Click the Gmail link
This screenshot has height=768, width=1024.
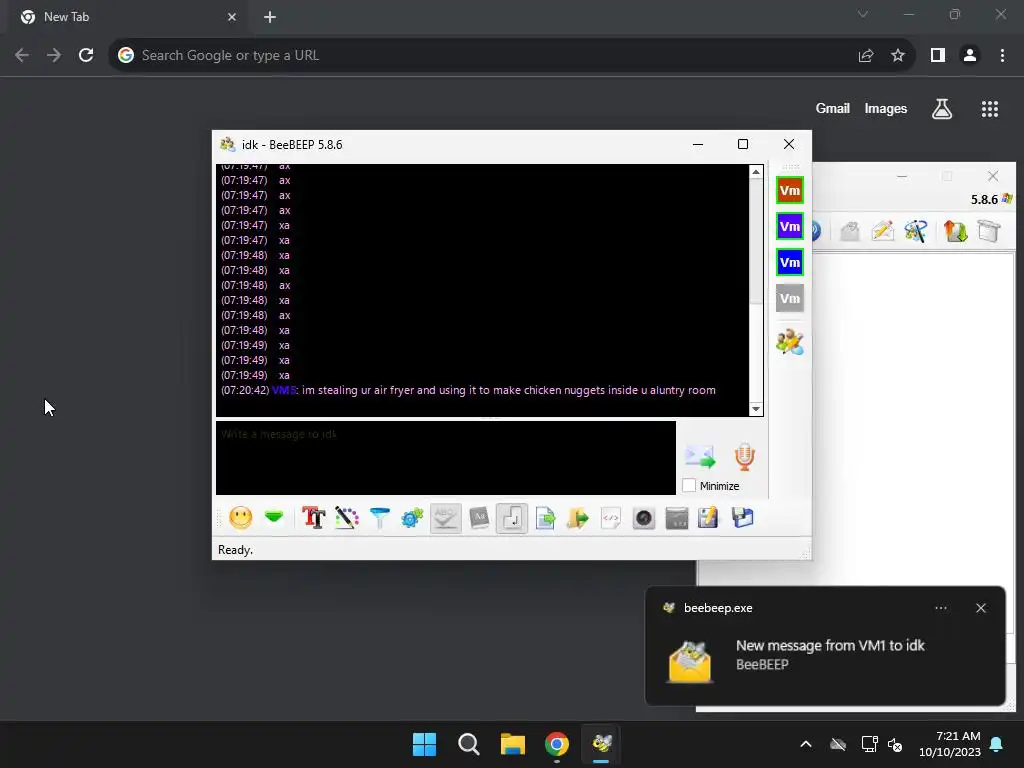832,108
